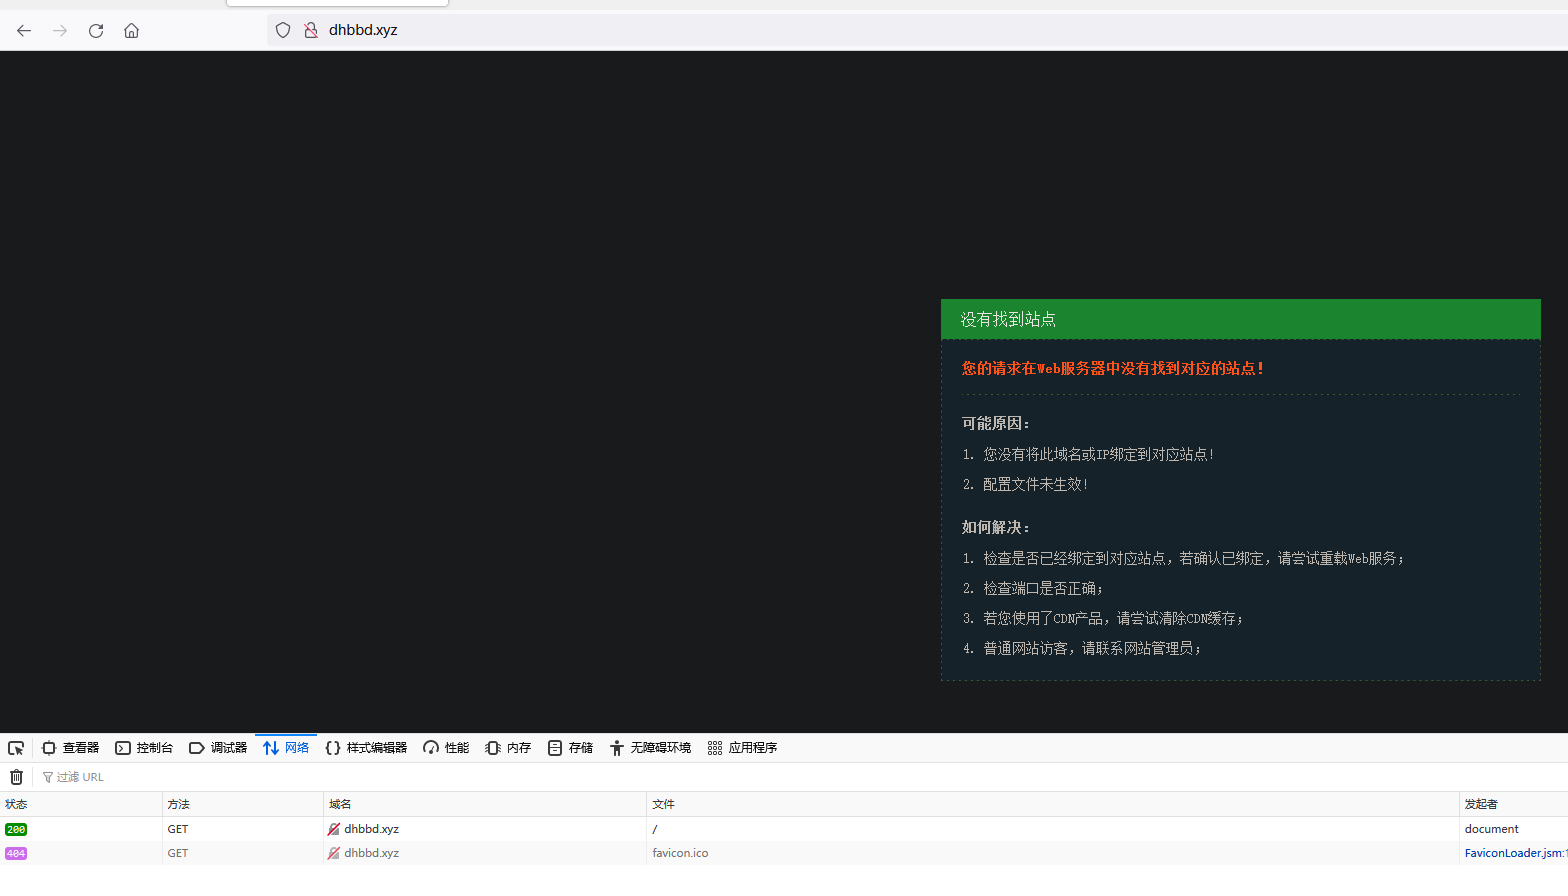Click the browser back arrow button
Image resolution: width=1568 pixels, height=896 pixels.
point(24,31)
